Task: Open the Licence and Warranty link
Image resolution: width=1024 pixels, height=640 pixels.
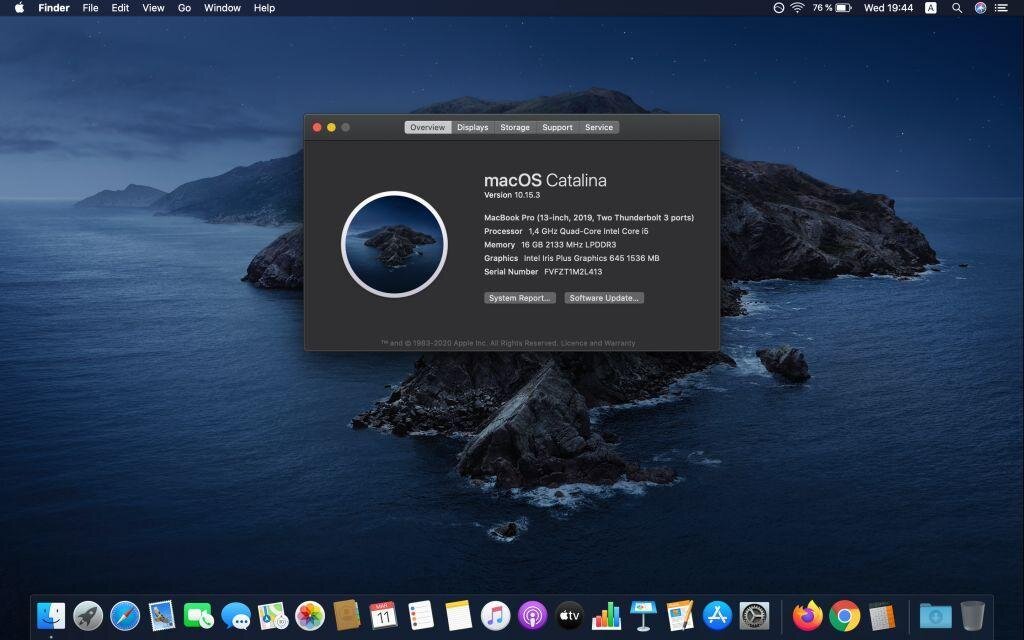Action: tap(598, 343)
